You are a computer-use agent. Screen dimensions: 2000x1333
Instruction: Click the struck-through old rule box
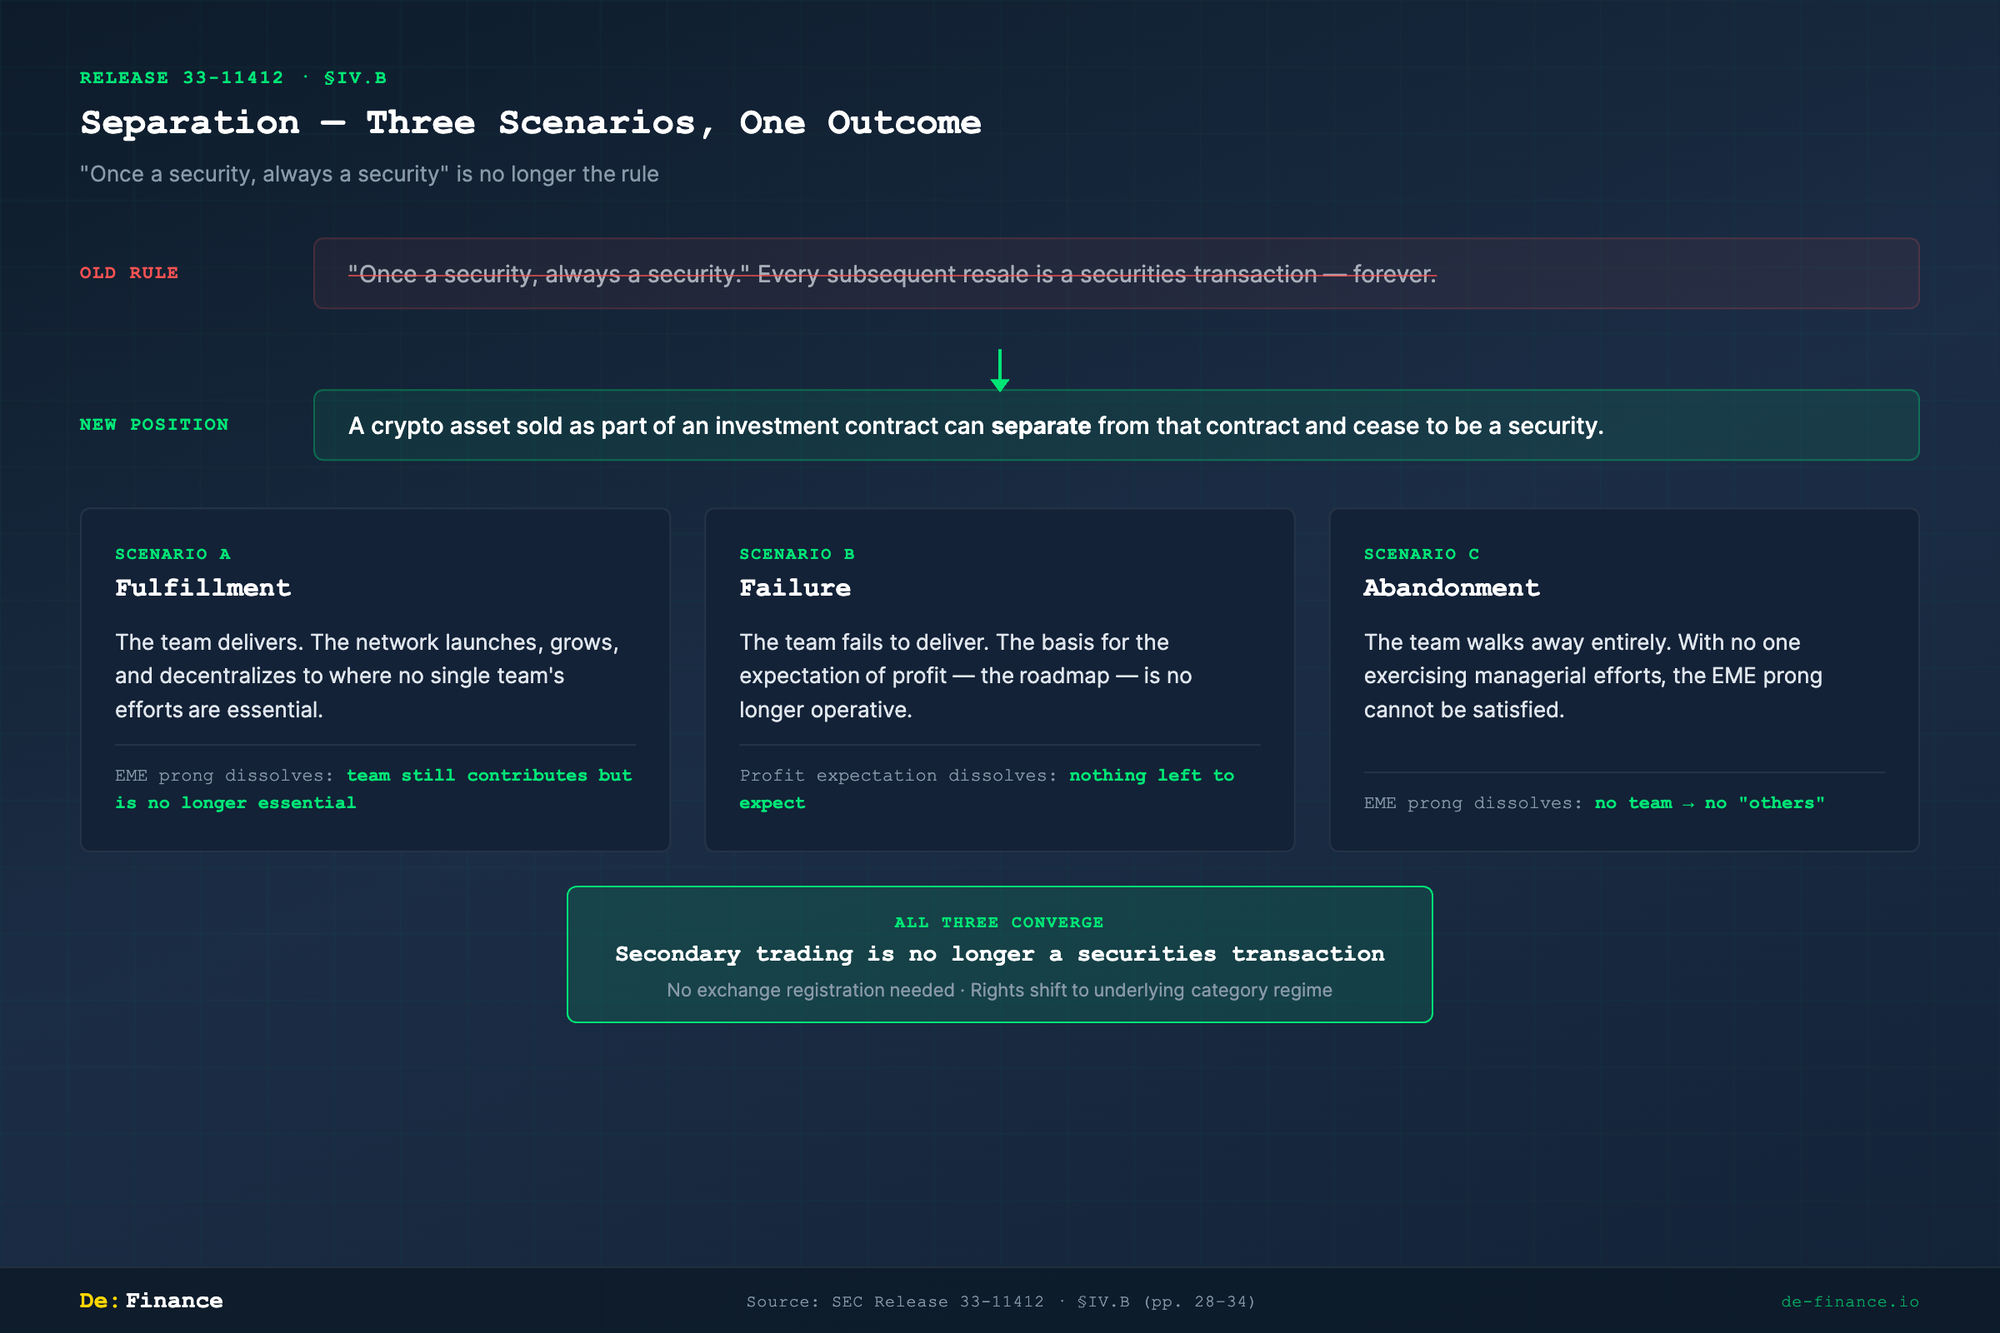[1115, 273]
